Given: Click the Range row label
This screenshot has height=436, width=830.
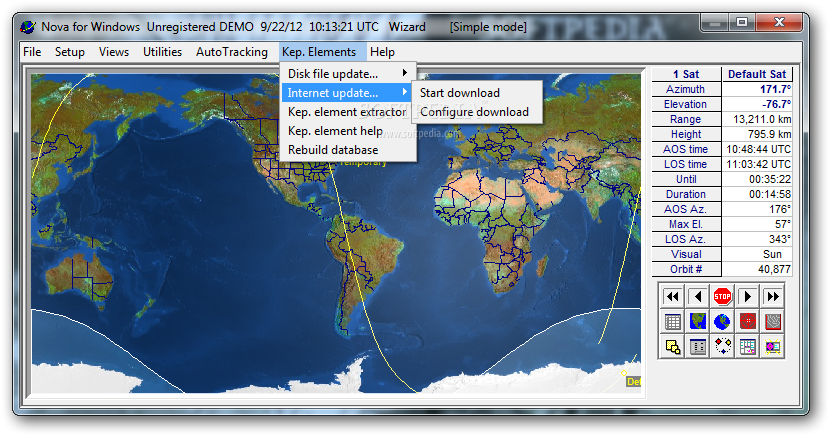Looking at the screenshot, I should click(x=686, y=119).
